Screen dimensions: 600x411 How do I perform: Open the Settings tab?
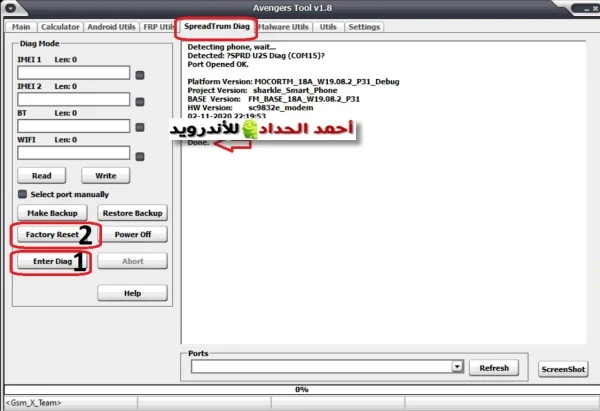click(x=364, y=27)
